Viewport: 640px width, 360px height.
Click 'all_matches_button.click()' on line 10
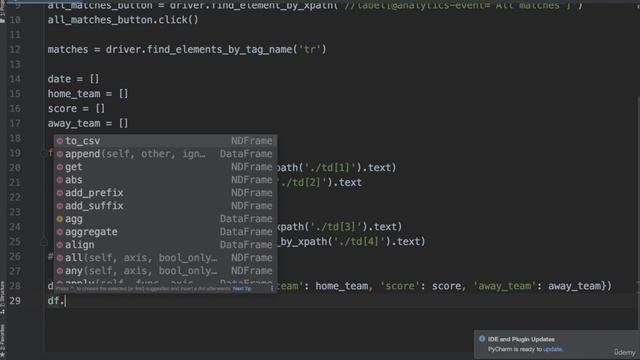coord(123,20)
